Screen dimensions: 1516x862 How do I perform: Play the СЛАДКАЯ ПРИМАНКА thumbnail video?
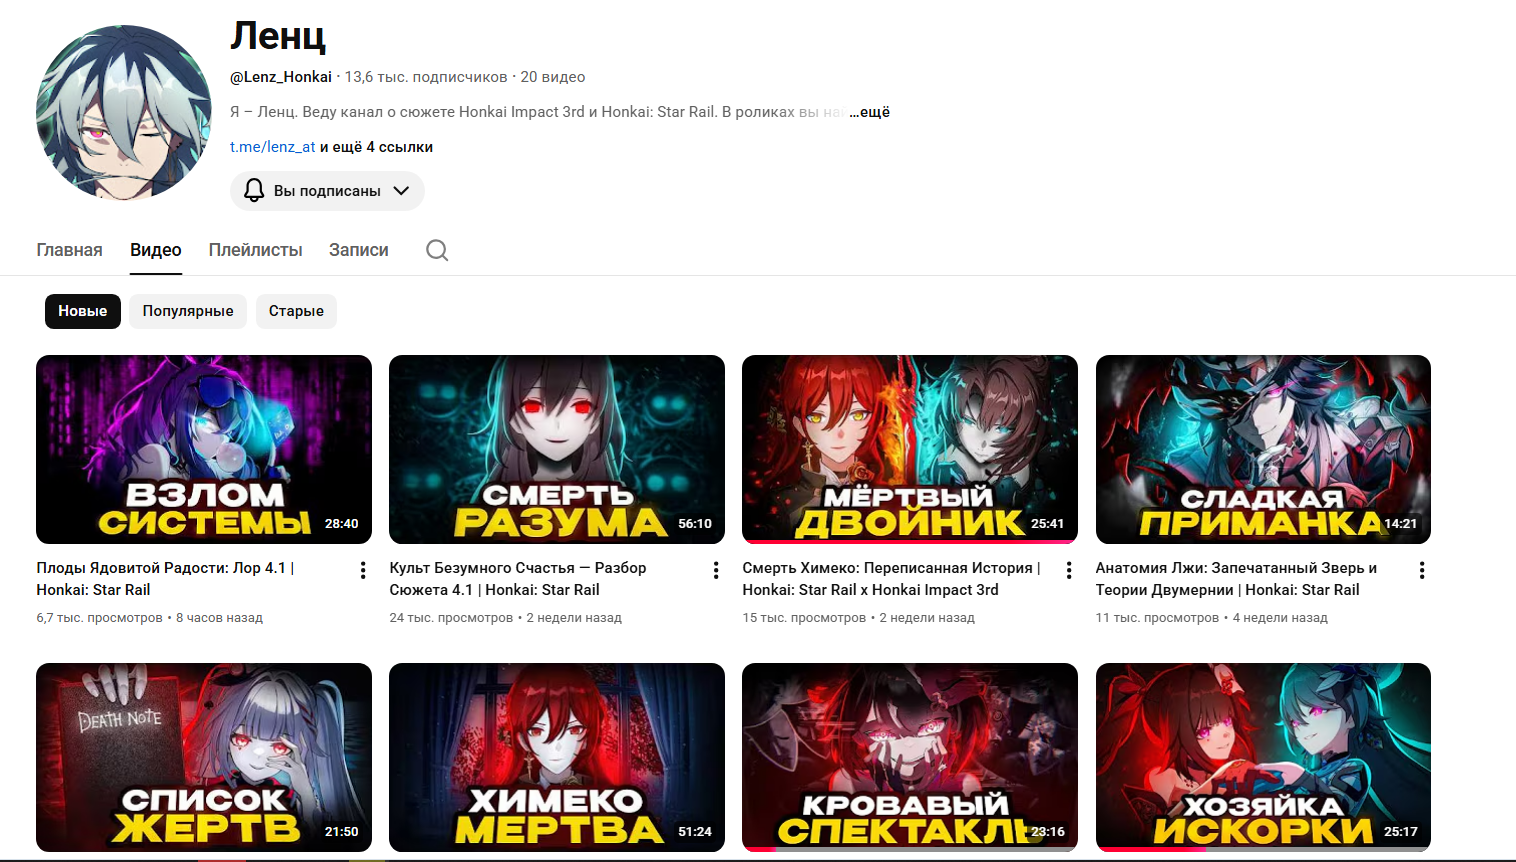[x=1263, y=449]
